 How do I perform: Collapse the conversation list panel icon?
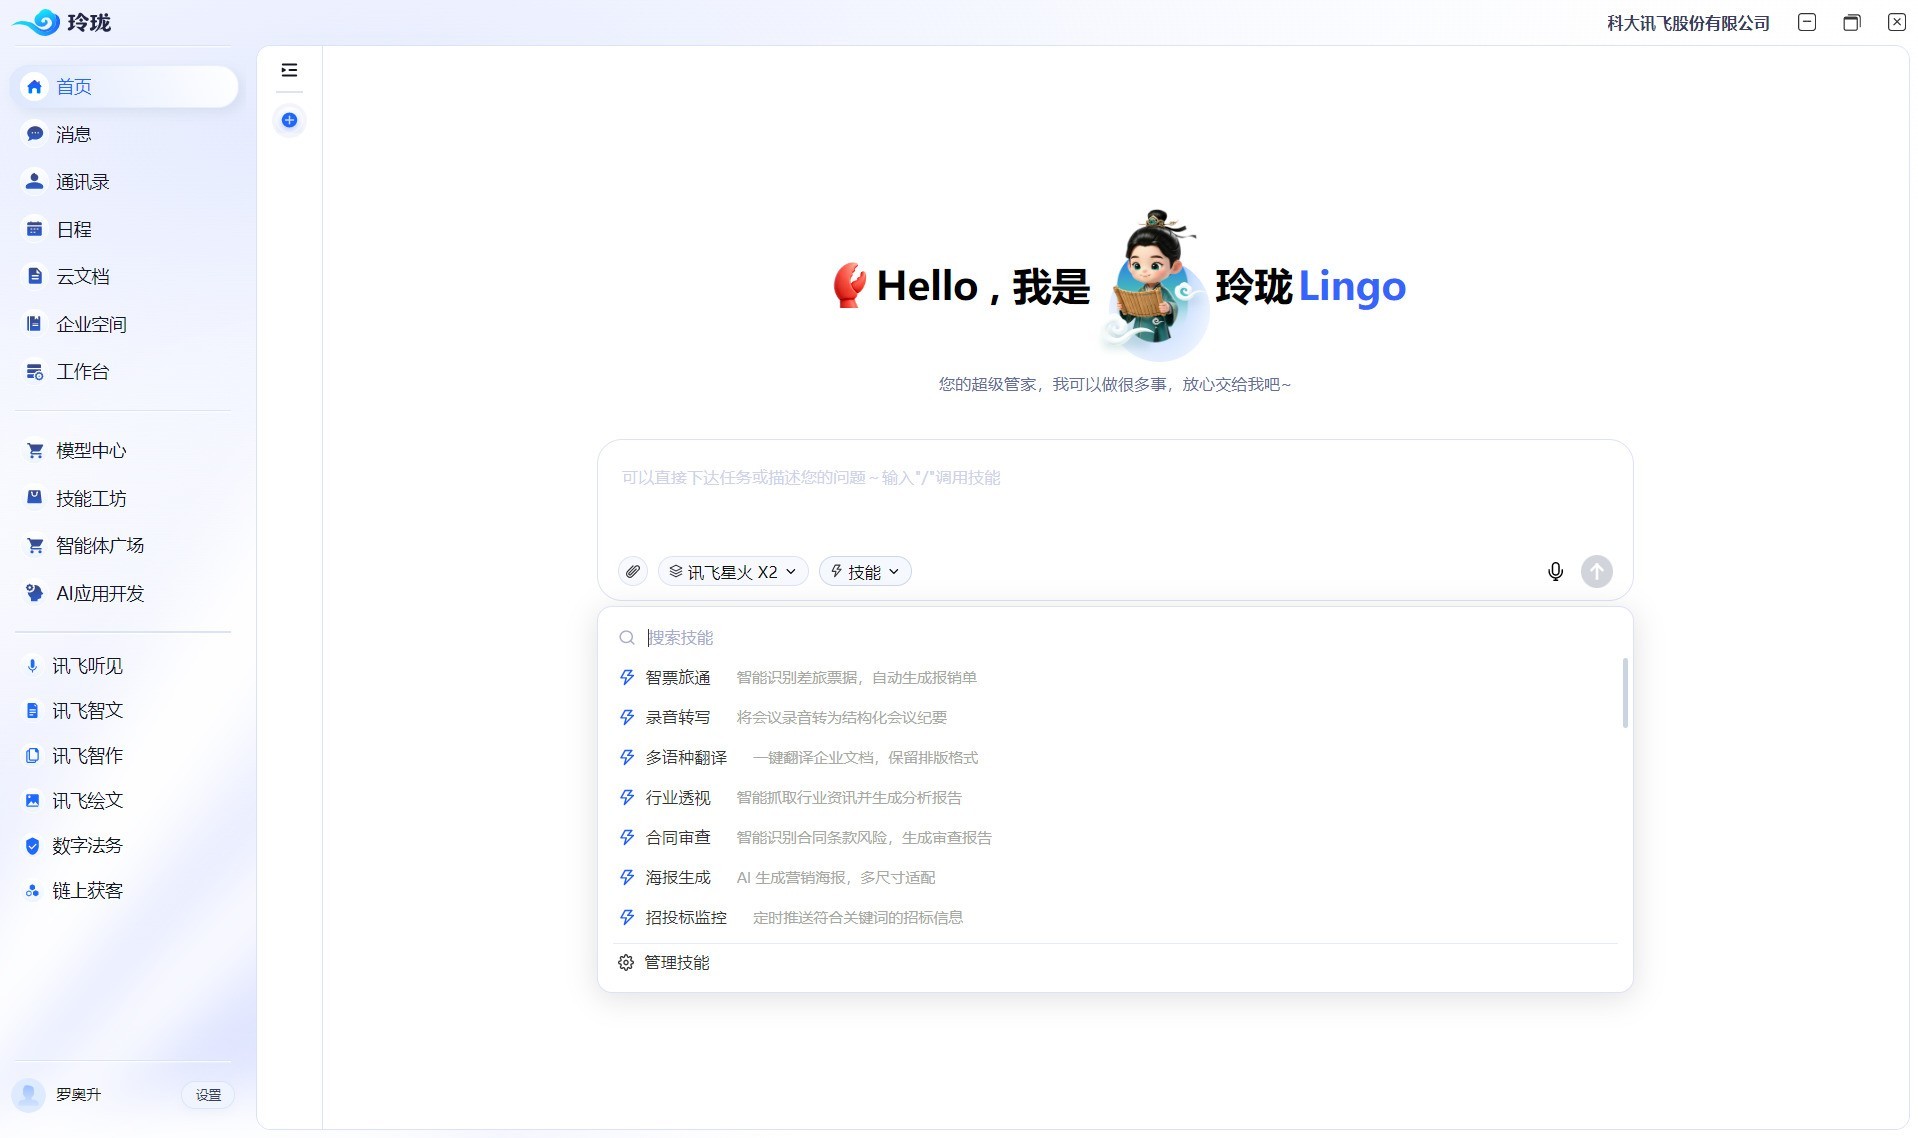click(289, 70)
